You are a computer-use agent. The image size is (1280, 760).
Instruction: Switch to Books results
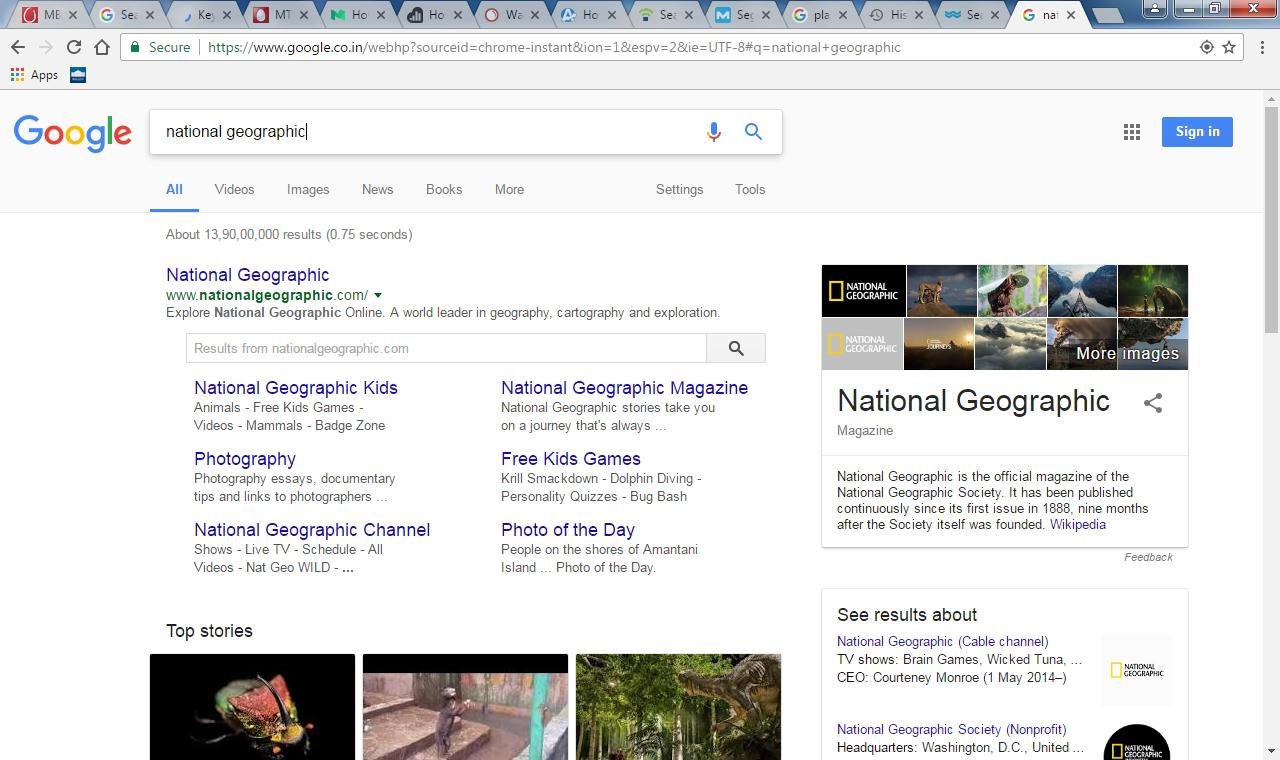click(444, 189)
